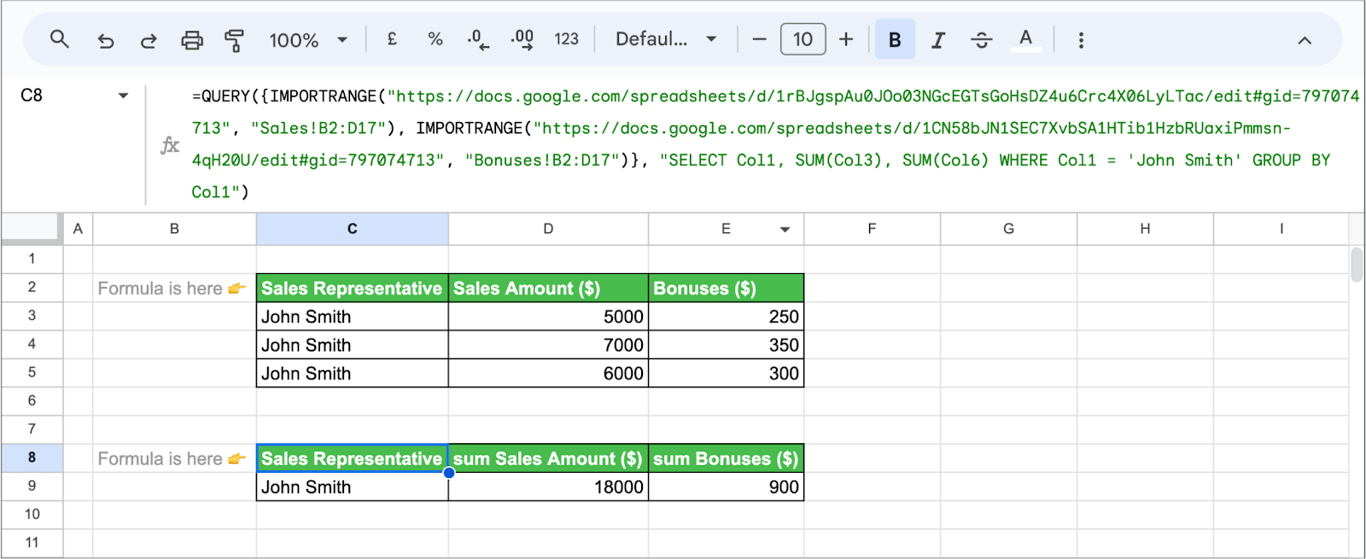Select row 11 header

pos(32,543)
